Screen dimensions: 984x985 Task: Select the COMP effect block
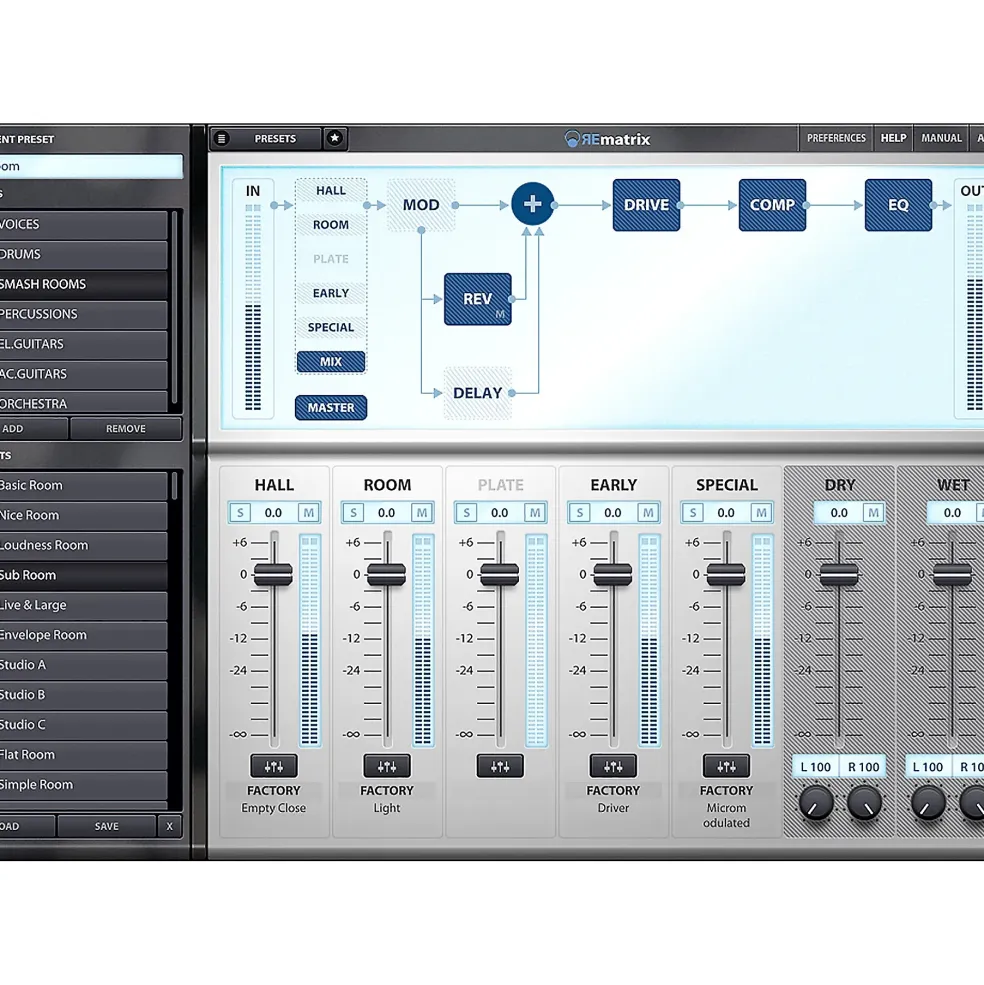[772, 205]
